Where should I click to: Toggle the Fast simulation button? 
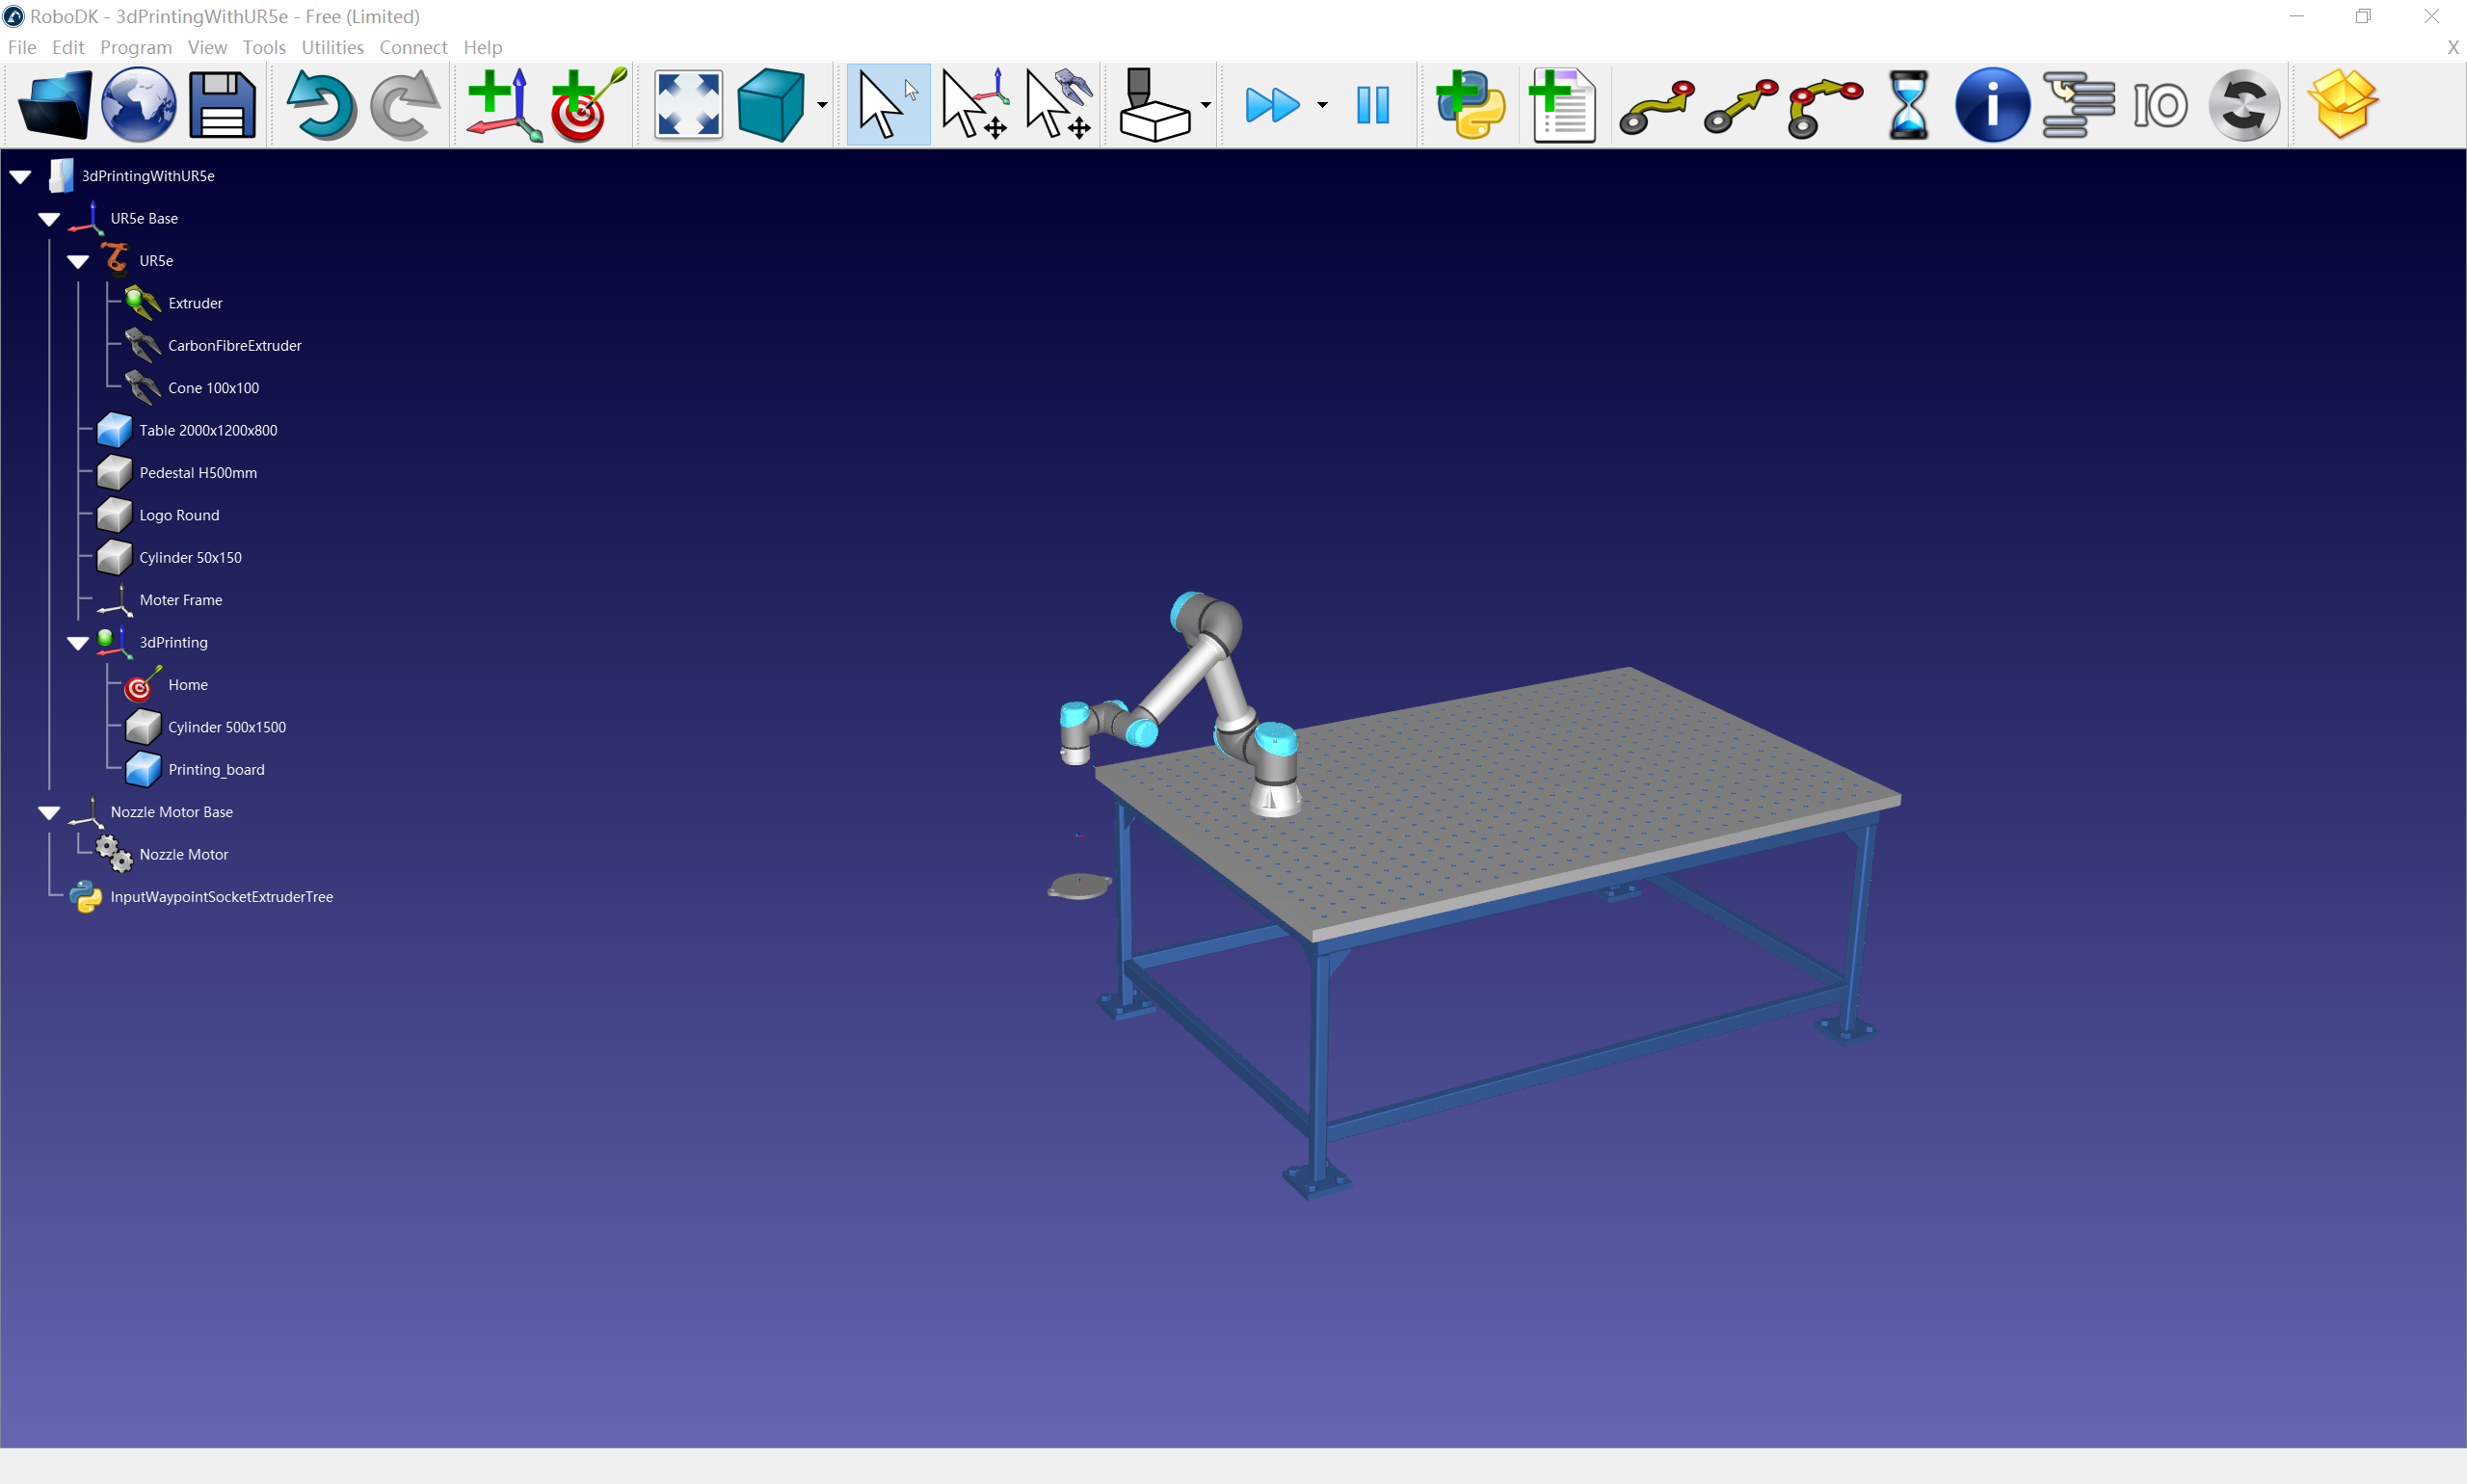pyautogui.click(x=1272, y=104)
